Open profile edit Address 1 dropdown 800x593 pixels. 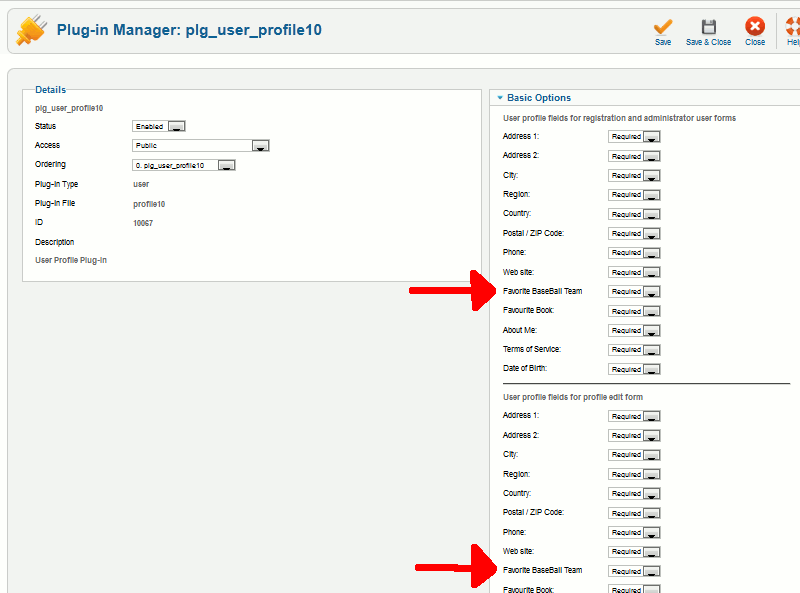pyautogui.click(x=634, y=416)
